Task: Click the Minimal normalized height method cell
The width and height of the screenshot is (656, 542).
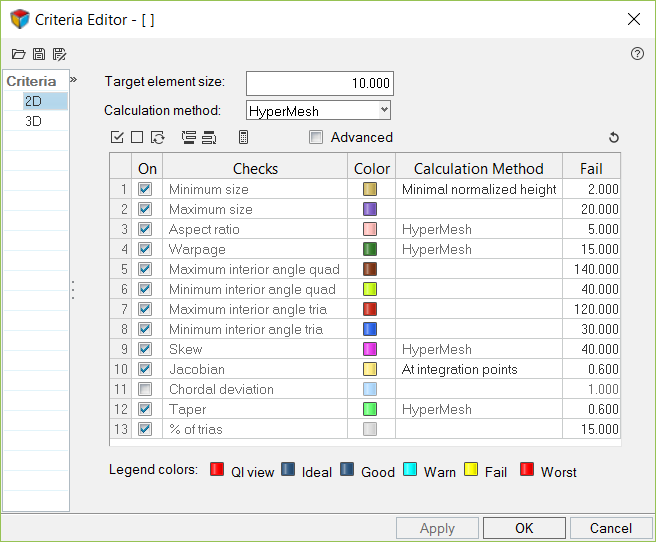Action: tap(479, 189)
